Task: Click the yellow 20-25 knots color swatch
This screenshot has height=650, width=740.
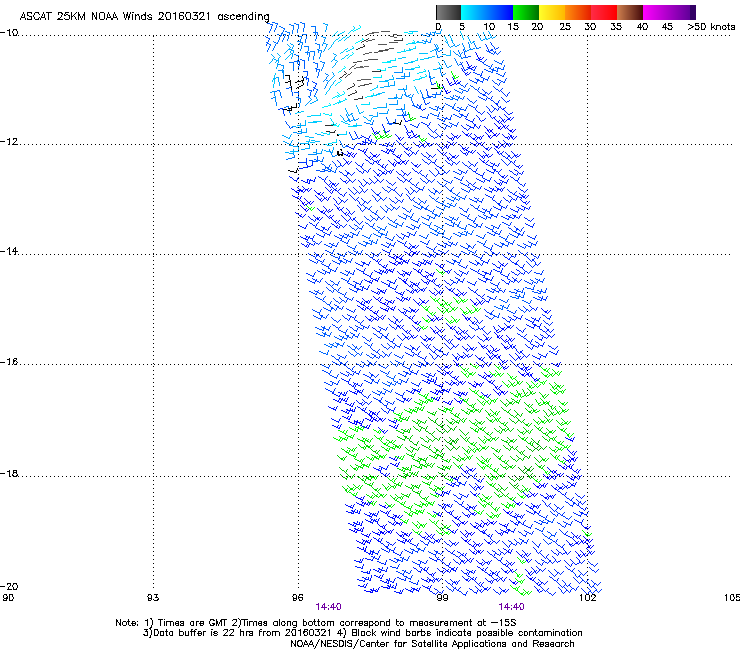Action: (x=552, y=12)
